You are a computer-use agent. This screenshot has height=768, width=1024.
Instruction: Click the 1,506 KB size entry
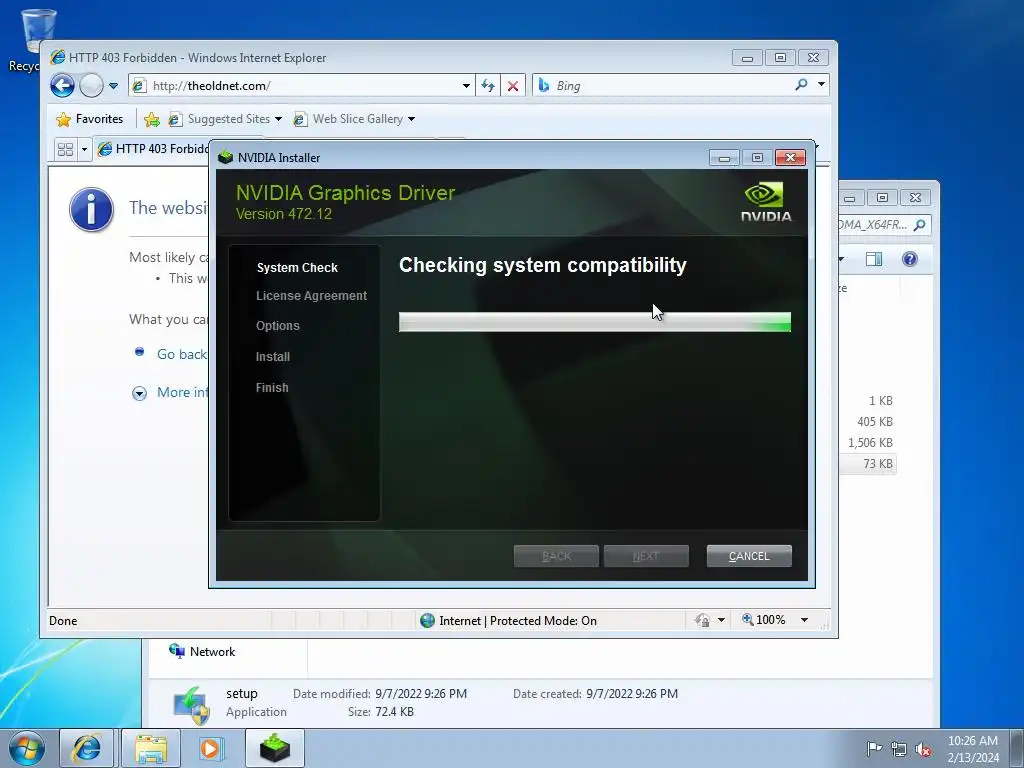(870, 443)
